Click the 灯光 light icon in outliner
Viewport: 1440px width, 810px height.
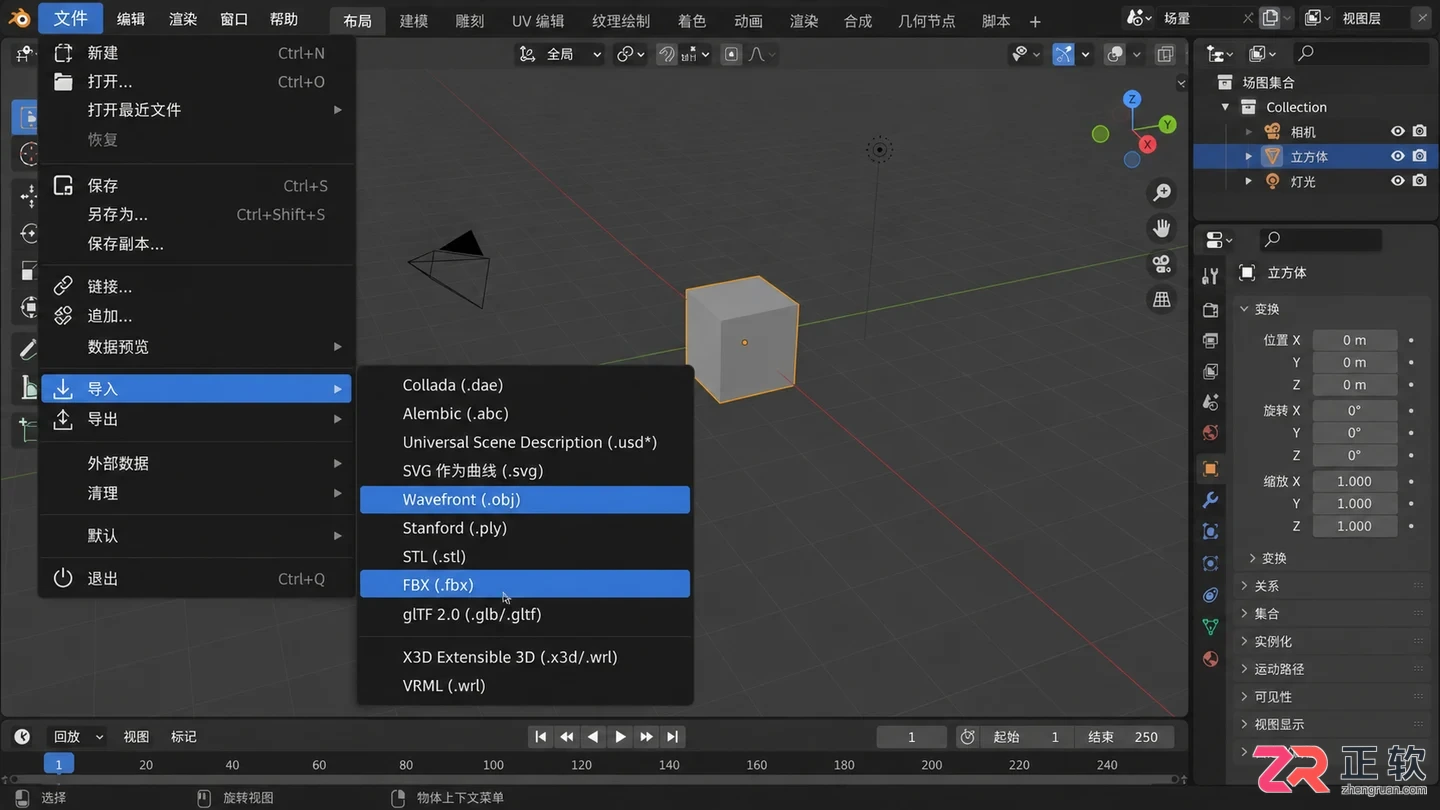pyautogui.click(x=1272, y=181)
